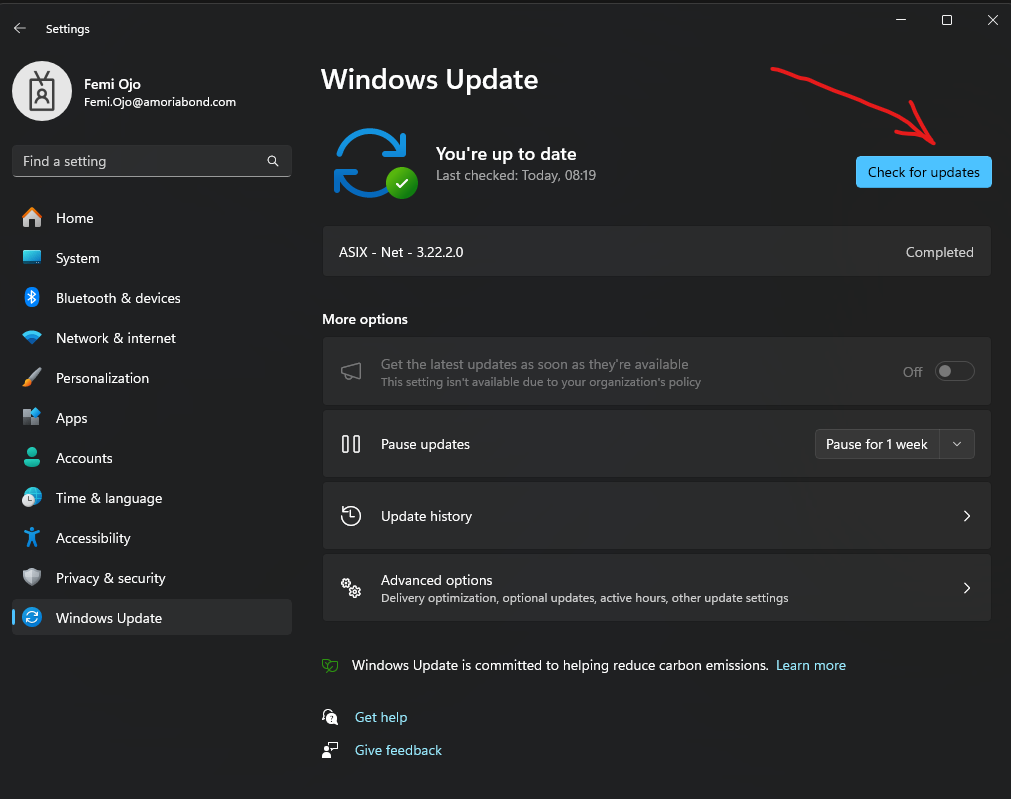Open Accessibility settings
Viewport: 1011px width, 799px height.
point(152,538)
